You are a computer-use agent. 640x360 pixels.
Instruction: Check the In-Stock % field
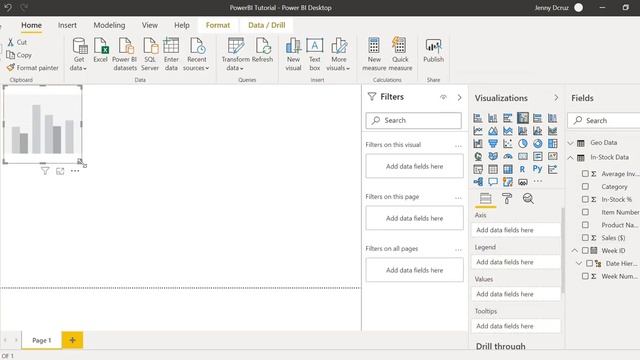pyautogui.click(x=585, y=199)
